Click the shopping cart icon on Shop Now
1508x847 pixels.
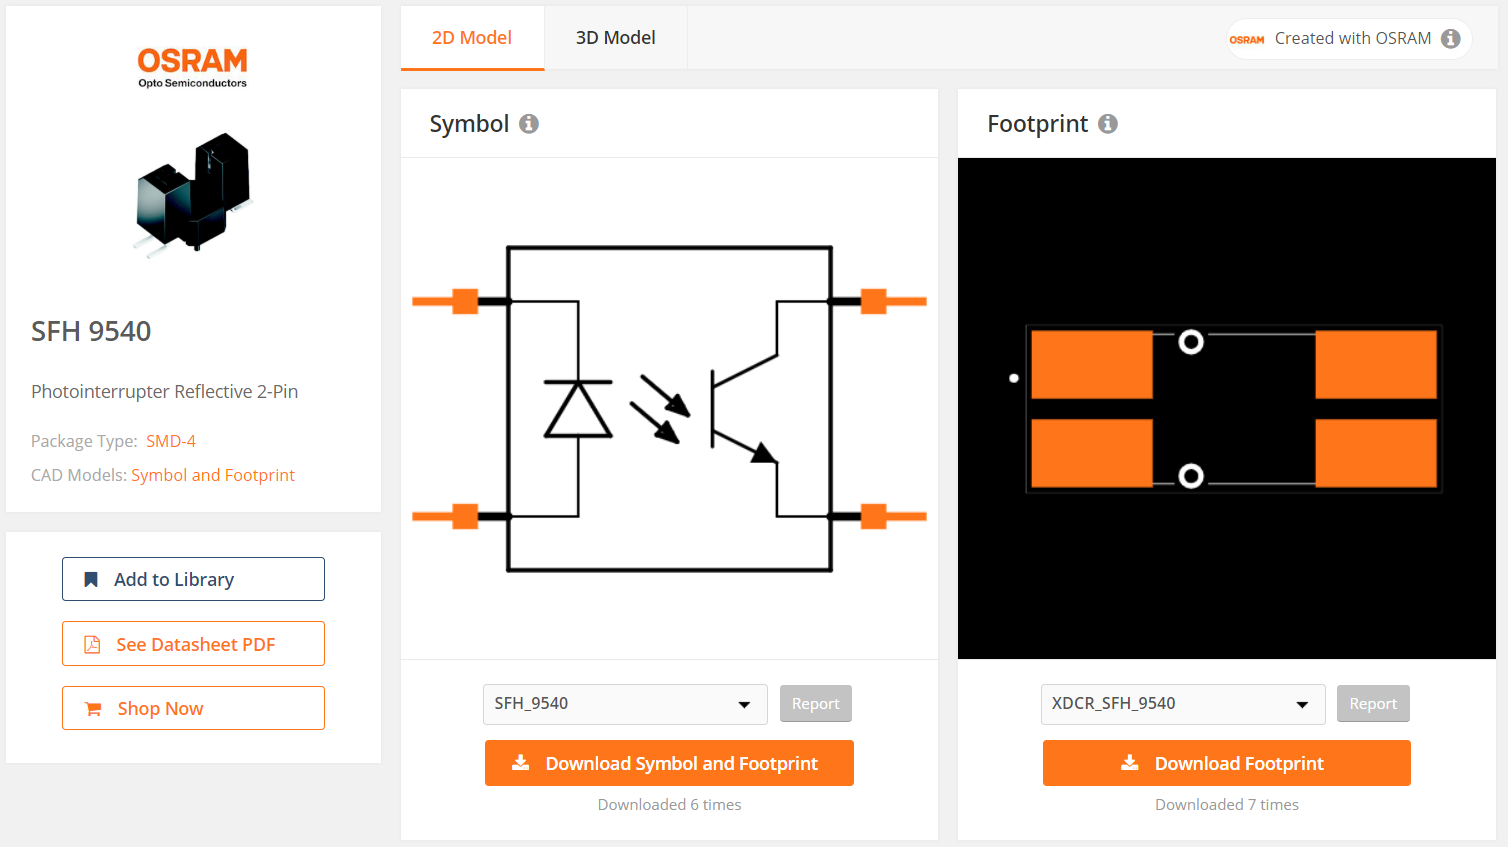(93, 708)
